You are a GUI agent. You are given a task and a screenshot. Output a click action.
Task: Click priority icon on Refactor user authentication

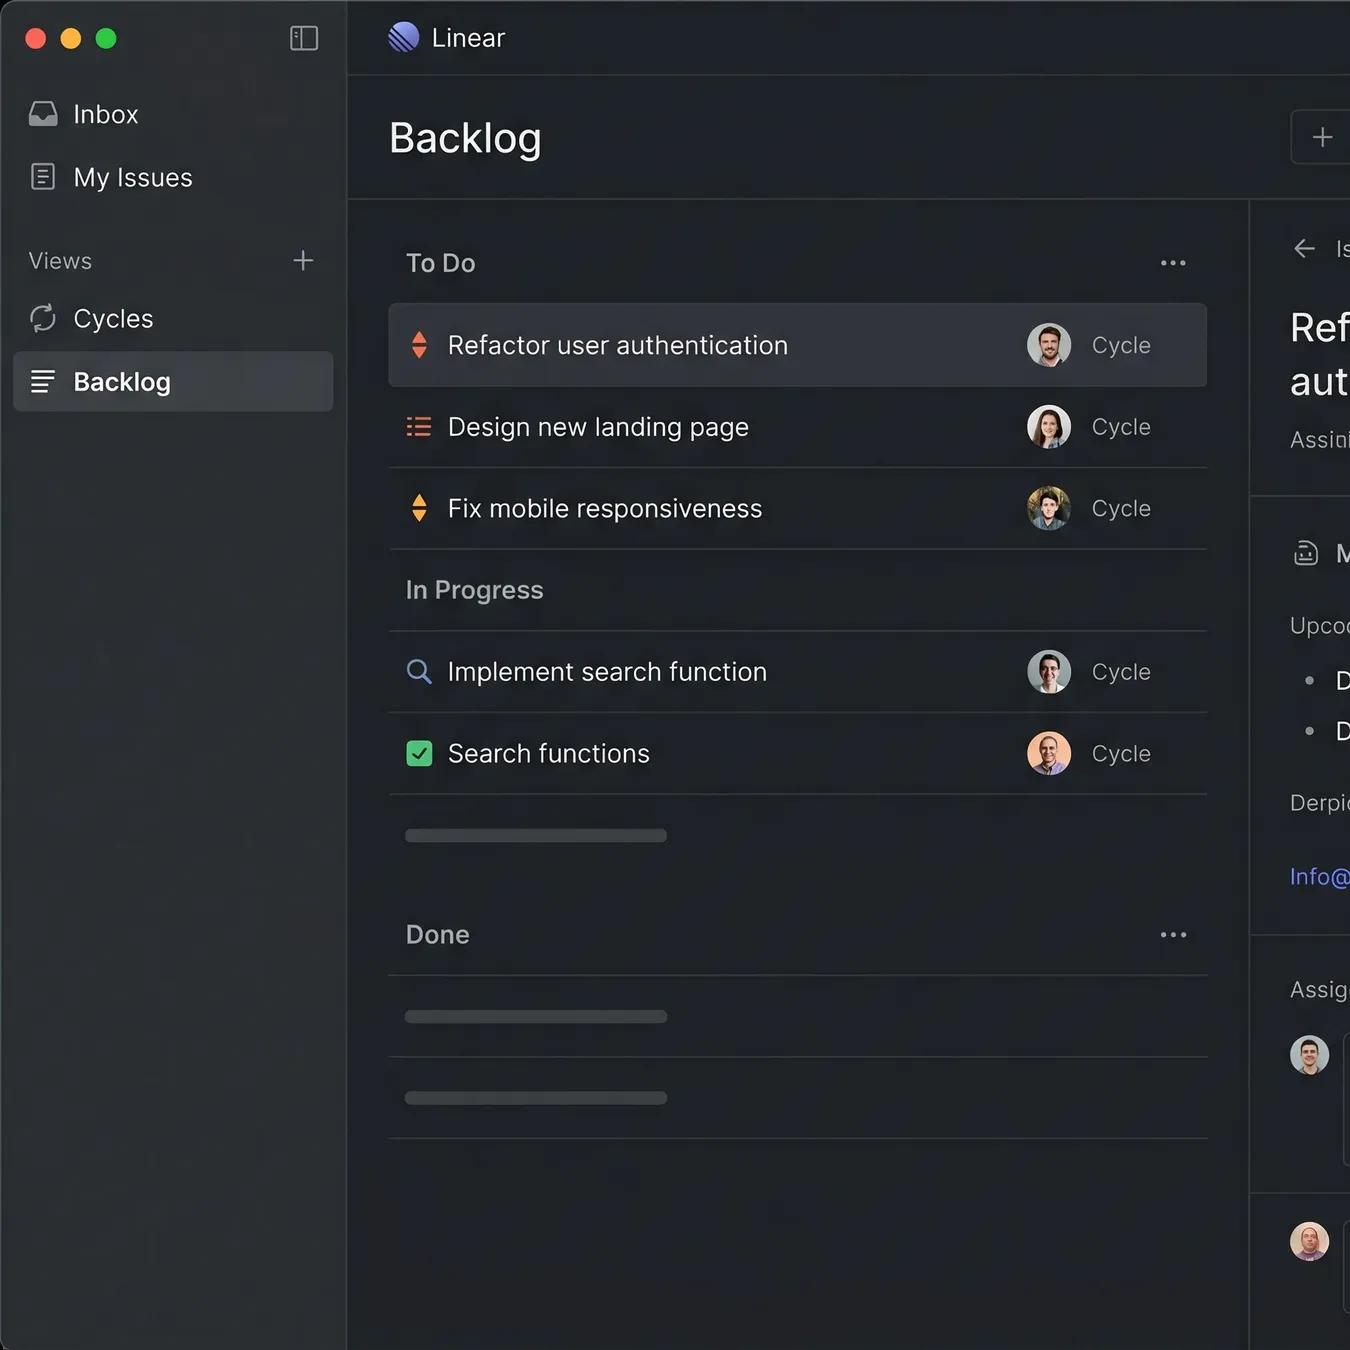(419, 345)
